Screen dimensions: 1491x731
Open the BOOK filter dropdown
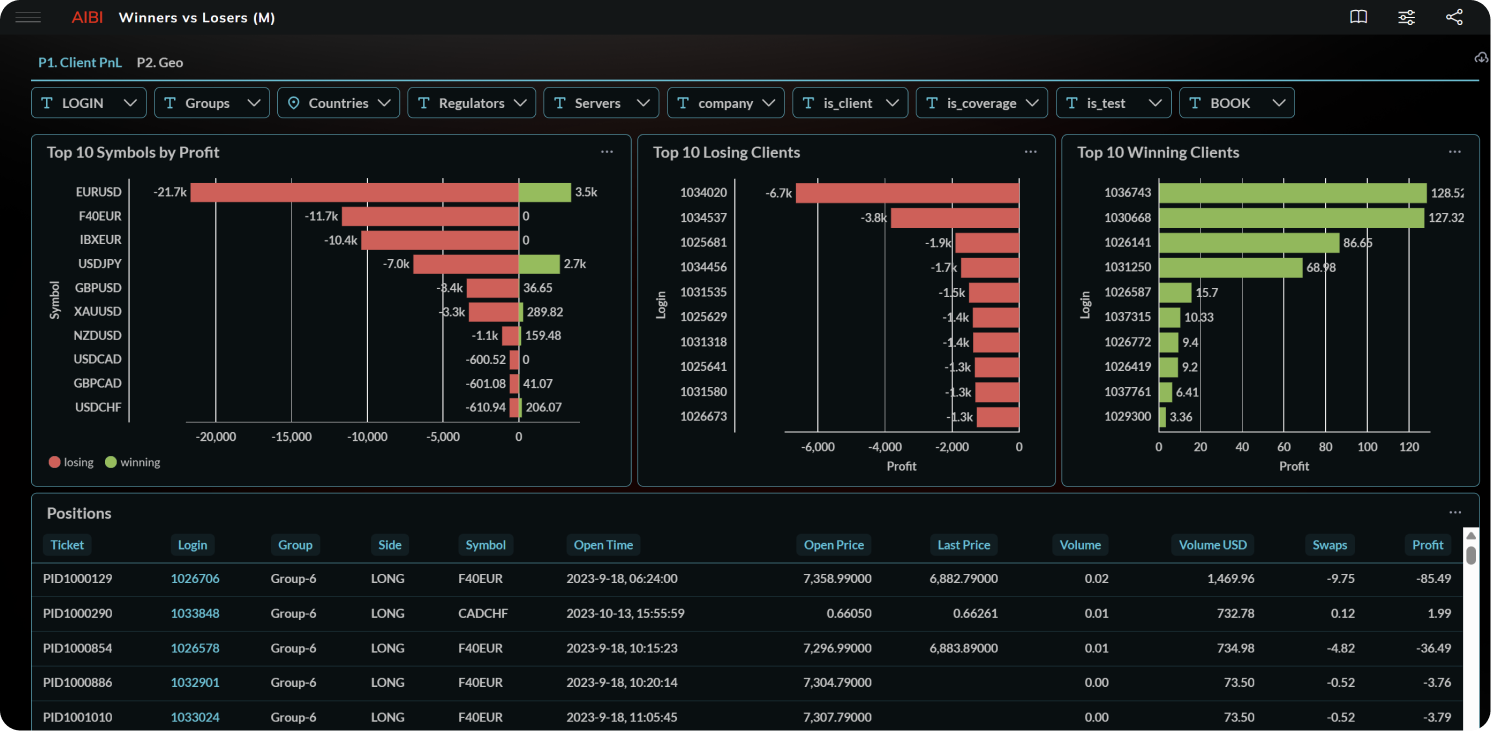pos(1237,103)
